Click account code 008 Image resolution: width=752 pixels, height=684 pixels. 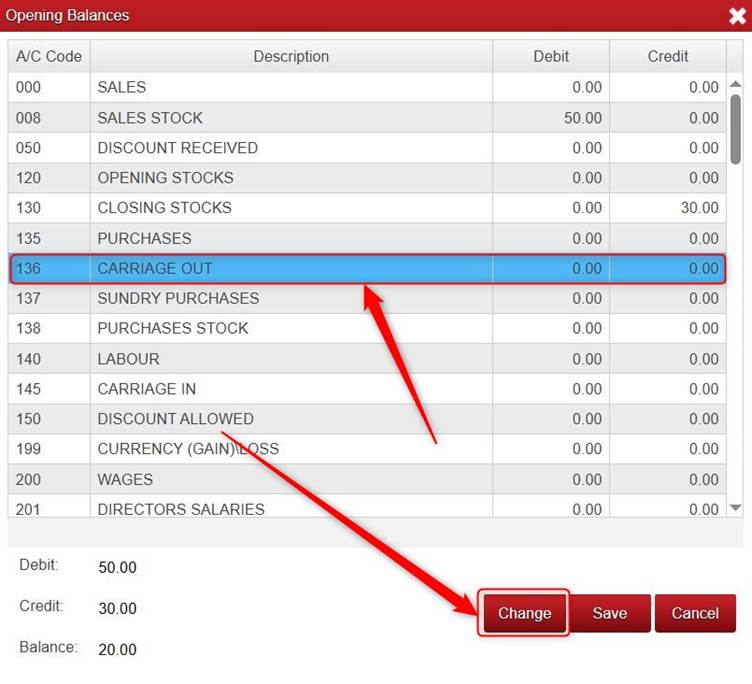(28, 118)
